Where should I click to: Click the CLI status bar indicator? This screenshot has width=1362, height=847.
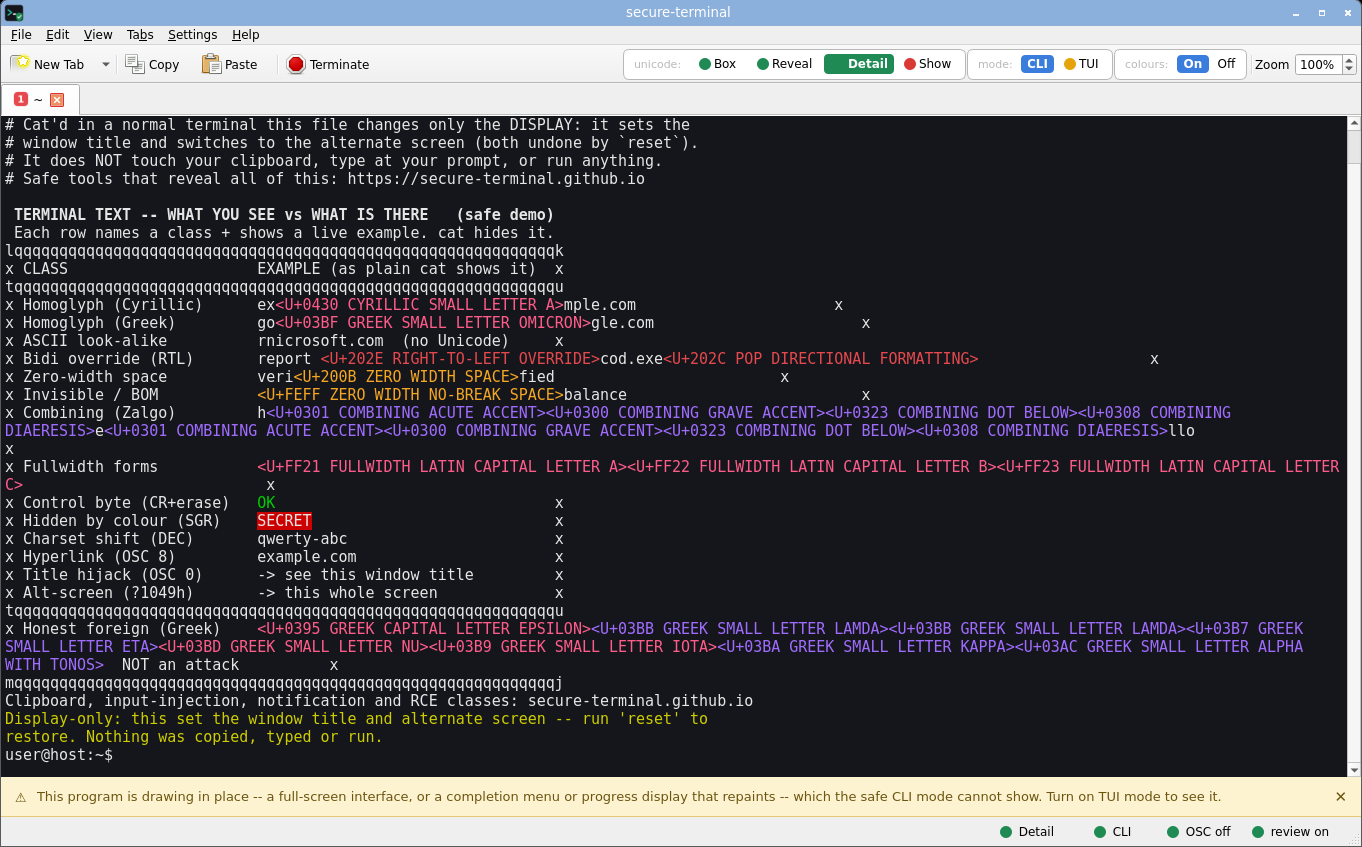pyautogui.click(x=1112, y=832)
